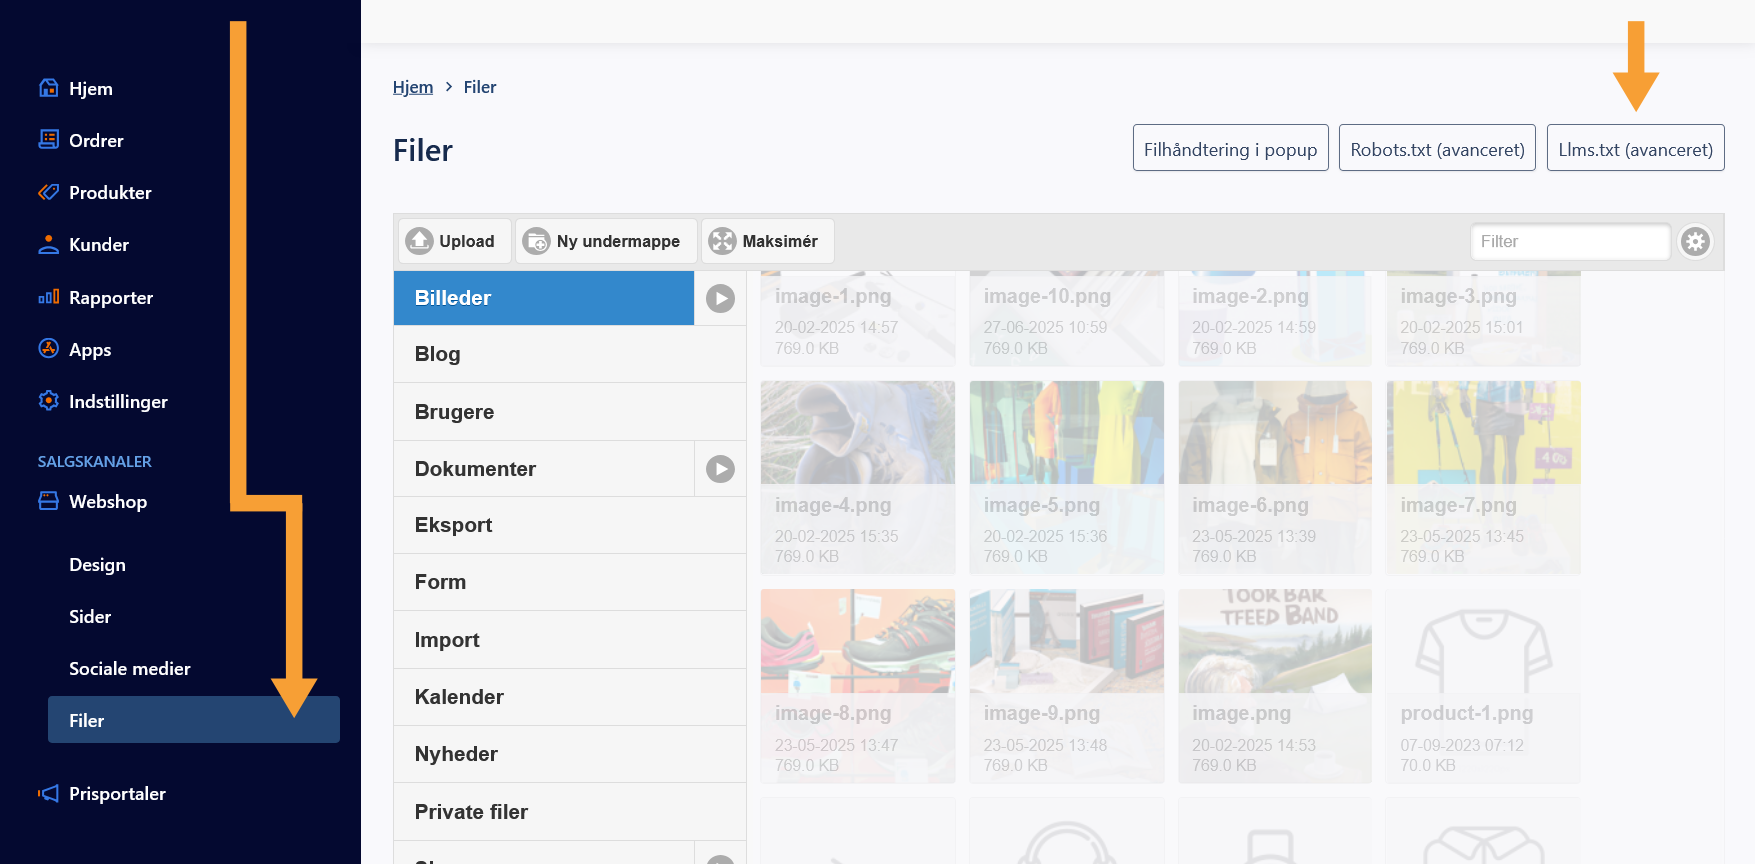Open Produkter section
This screenshot has width=1755, height=864.
(x=110, y=192)
